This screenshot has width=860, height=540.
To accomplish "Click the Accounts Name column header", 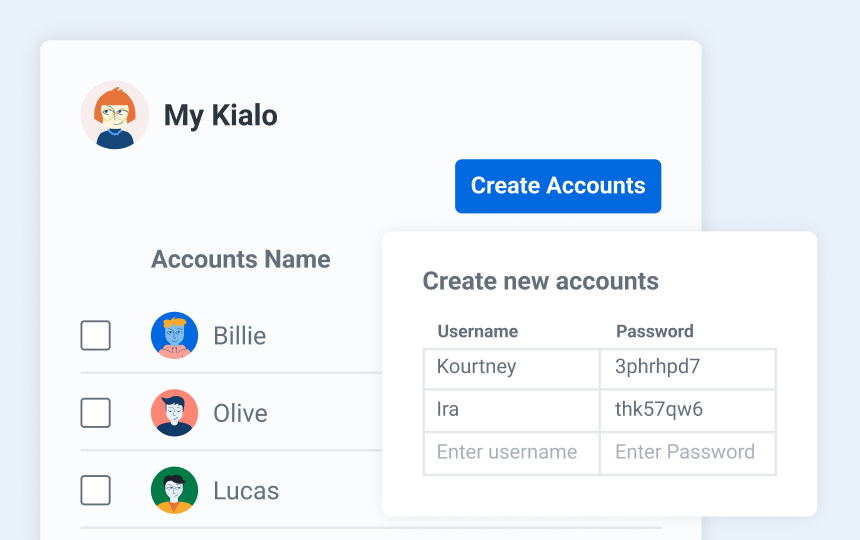I will point(241,259).
